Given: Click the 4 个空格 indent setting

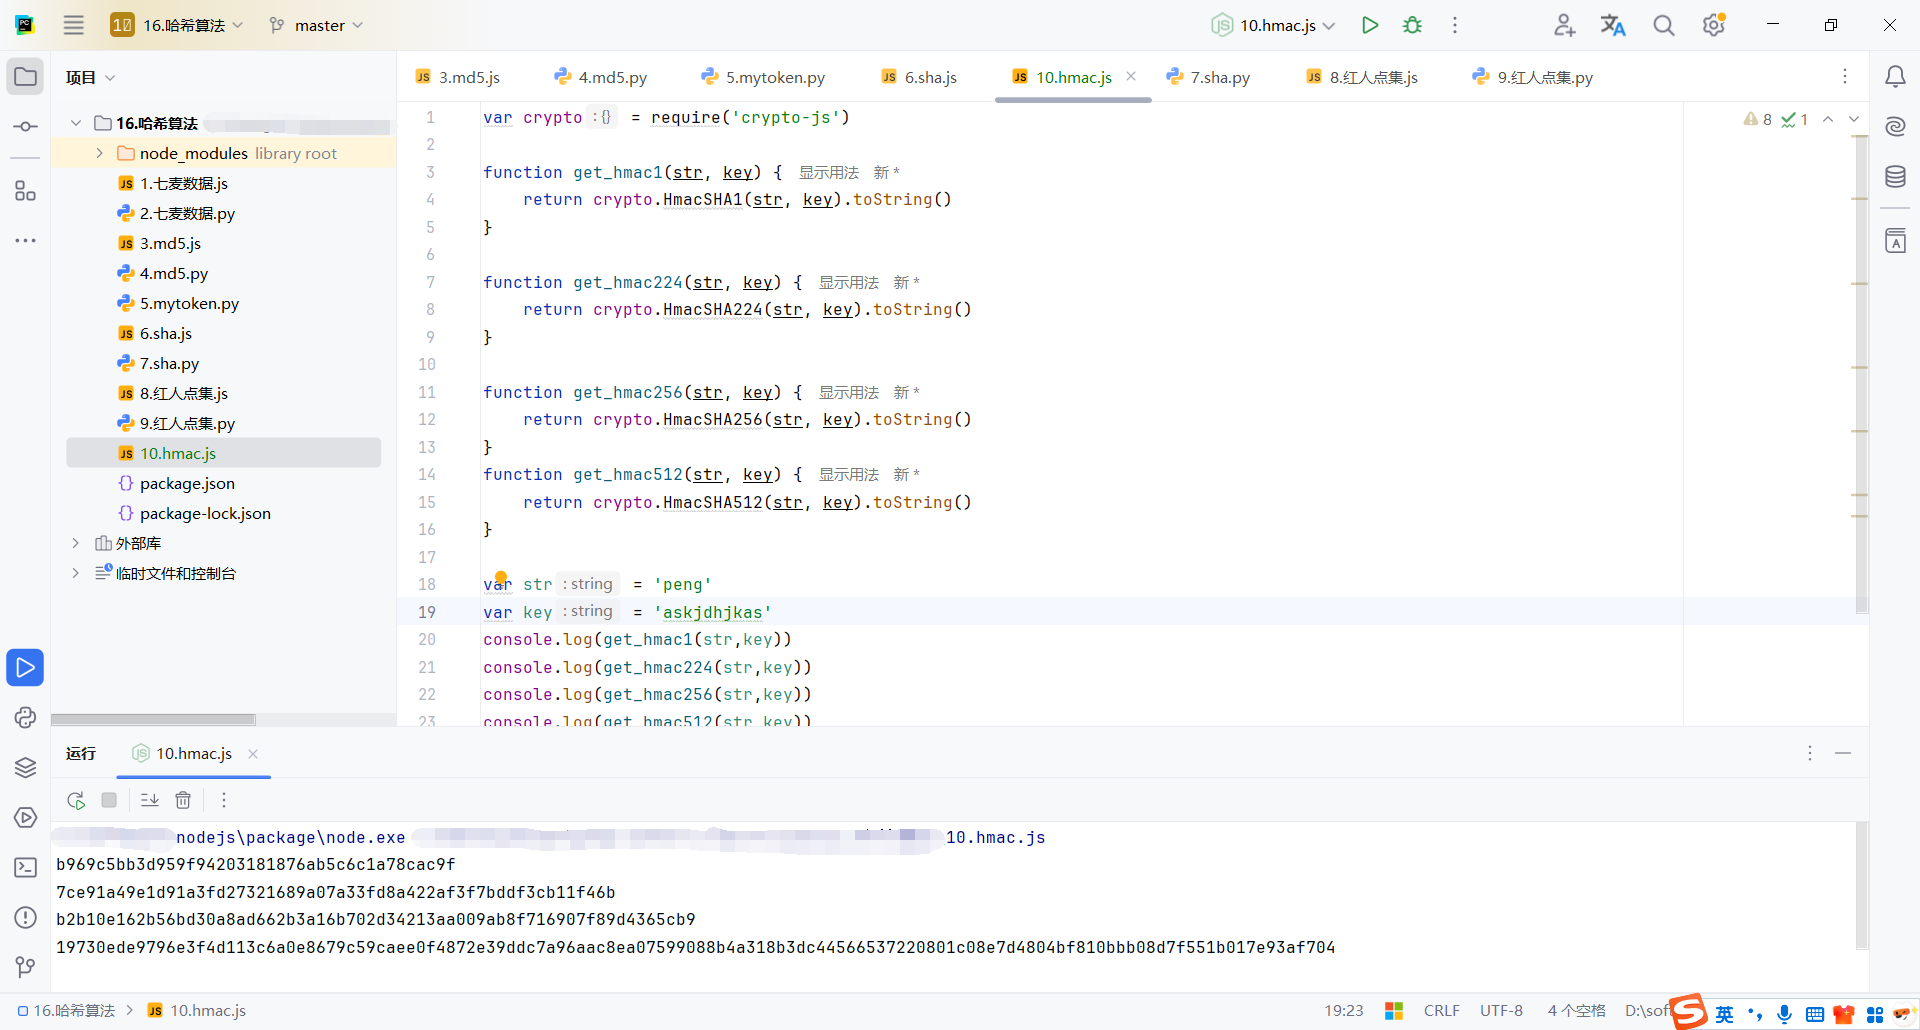Looking at the screenshot, I should (x=1576, y=1011).
